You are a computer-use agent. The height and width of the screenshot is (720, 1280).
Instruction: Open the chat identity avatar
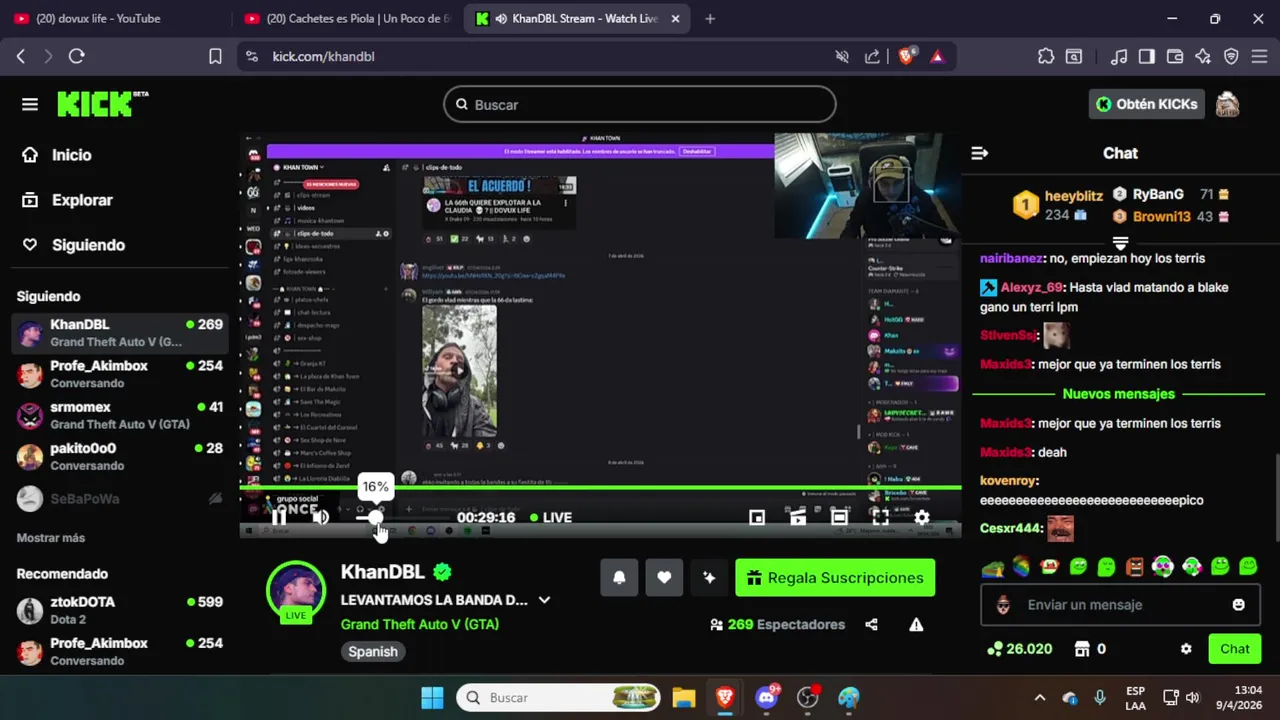pyautogui.click(x=1003, y=605)
